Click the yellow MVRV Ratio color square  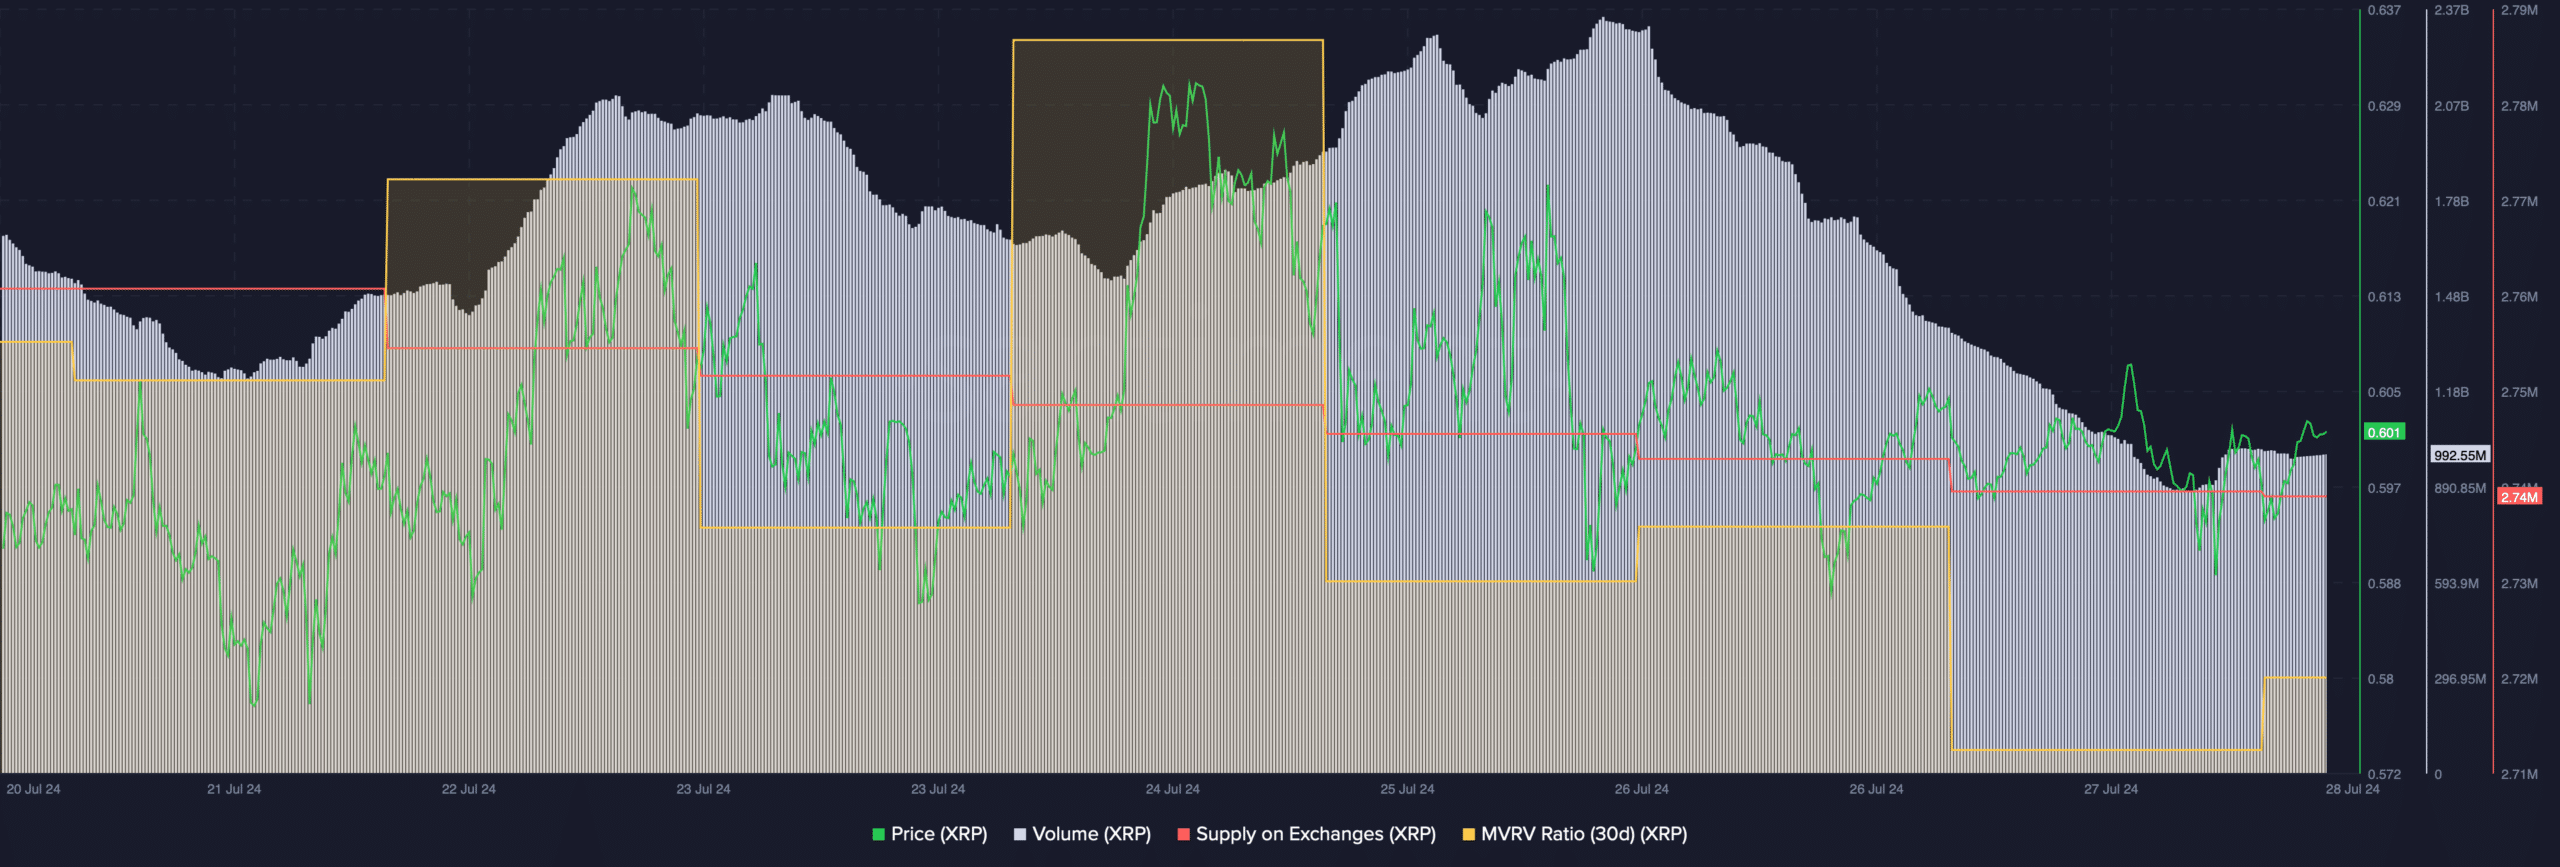(1468, 834)
